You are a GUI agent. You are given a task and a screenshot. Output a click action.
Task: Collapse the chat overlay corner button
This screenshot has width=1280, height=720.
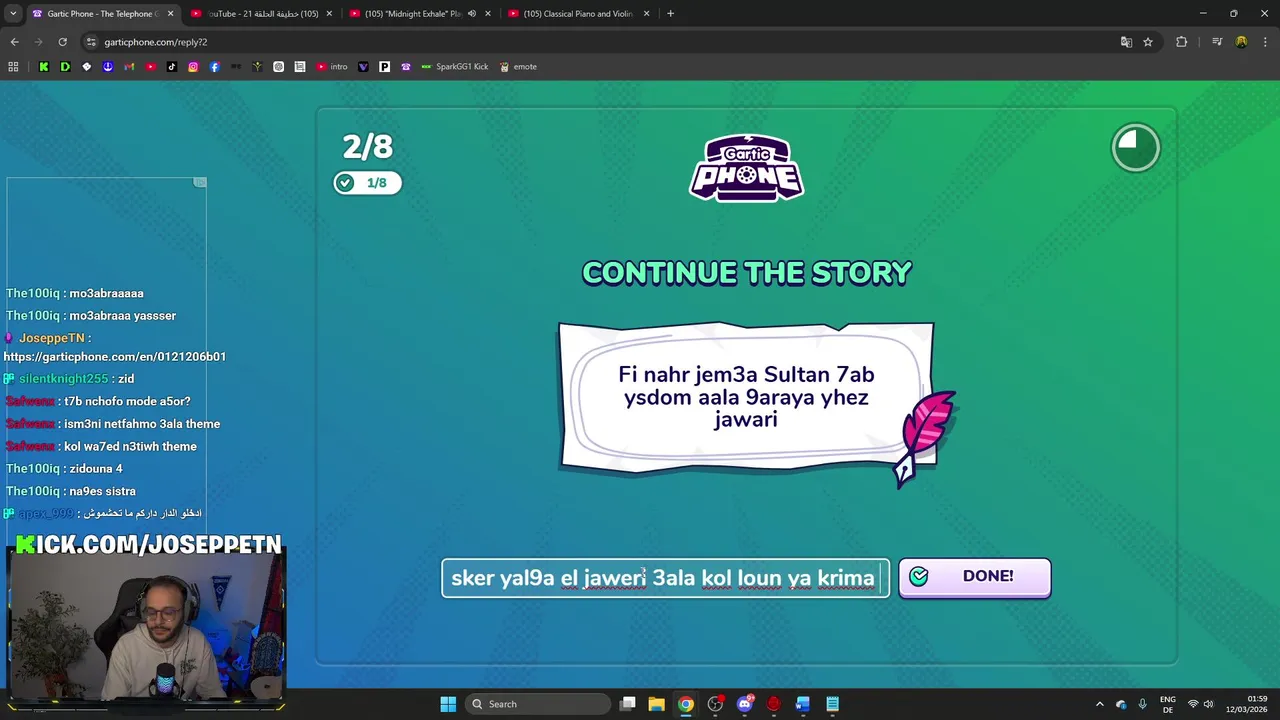[200, 182]
